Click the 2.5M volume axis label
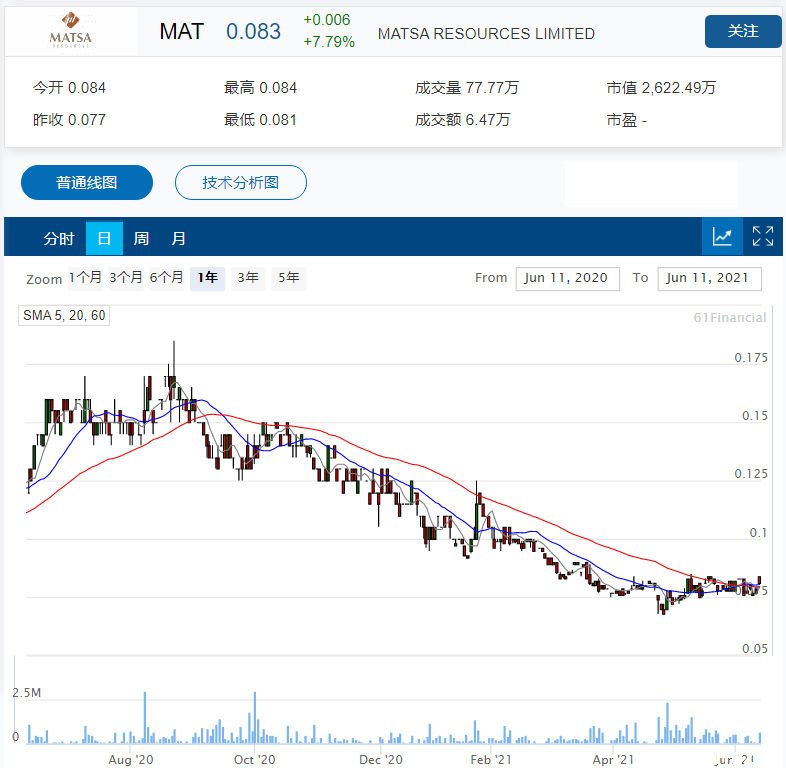786x768 pixels. (x=27, y=693)
